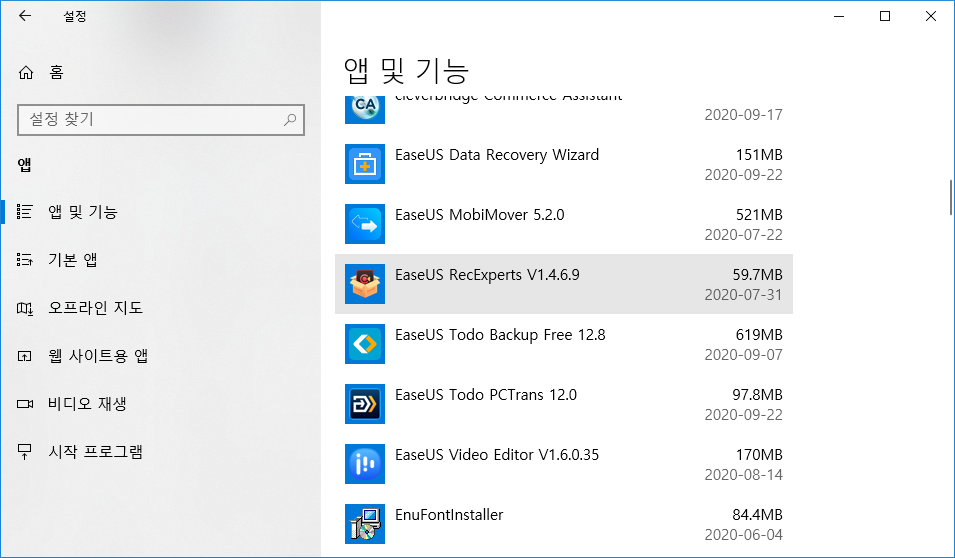Click the search magnifier icon
Viewport: 955px width, 558px height.
pos(291,119)
